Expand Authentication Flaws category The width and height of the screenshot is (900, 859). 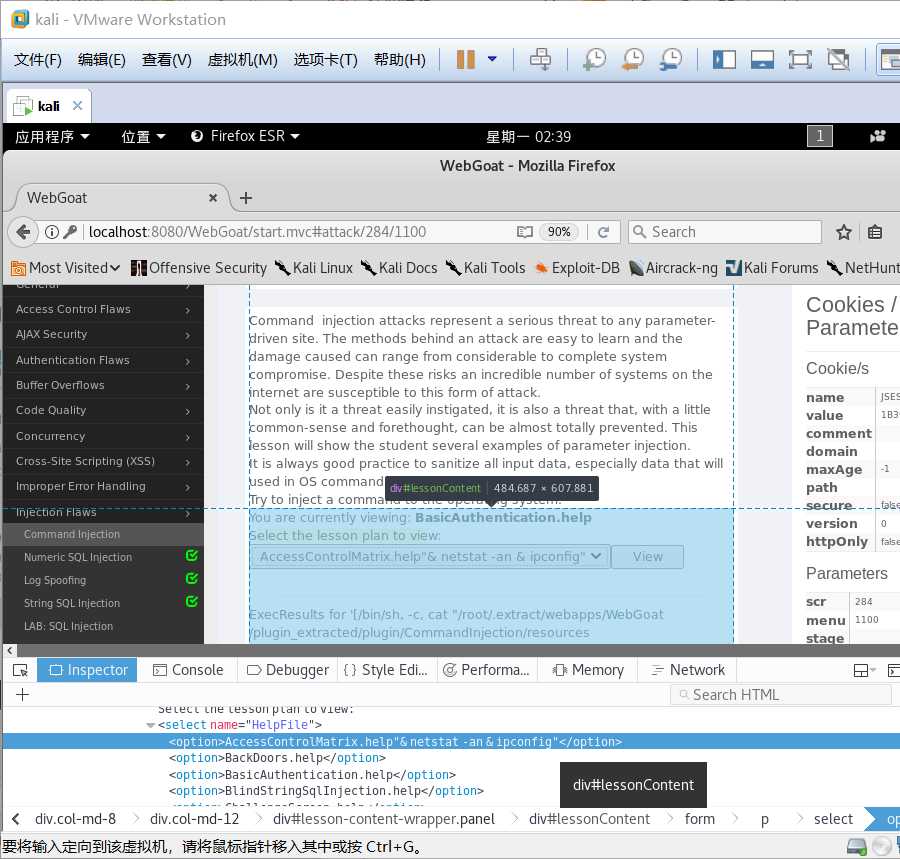tap(103, 360)
